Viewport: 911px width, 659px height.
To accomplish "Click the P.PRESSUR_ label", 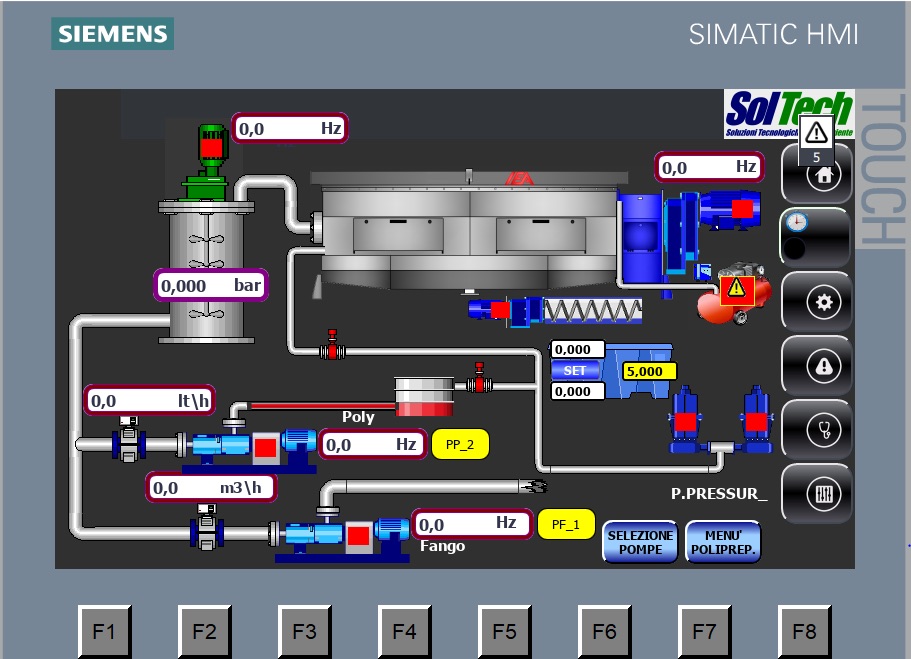I will pos(719,494).
